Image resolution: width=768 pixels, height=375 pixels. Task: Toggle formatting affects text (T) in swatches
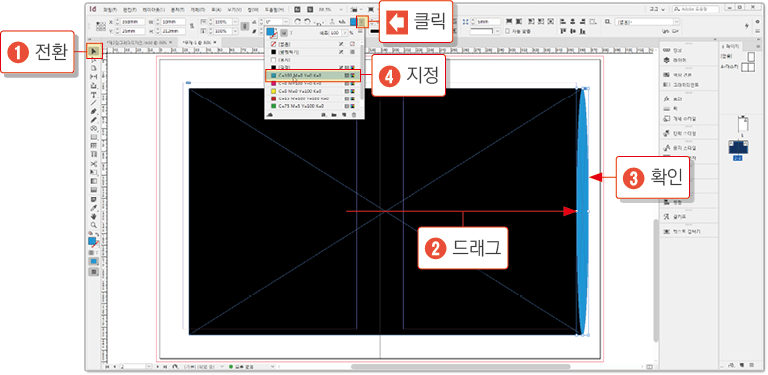click(290, 33)
